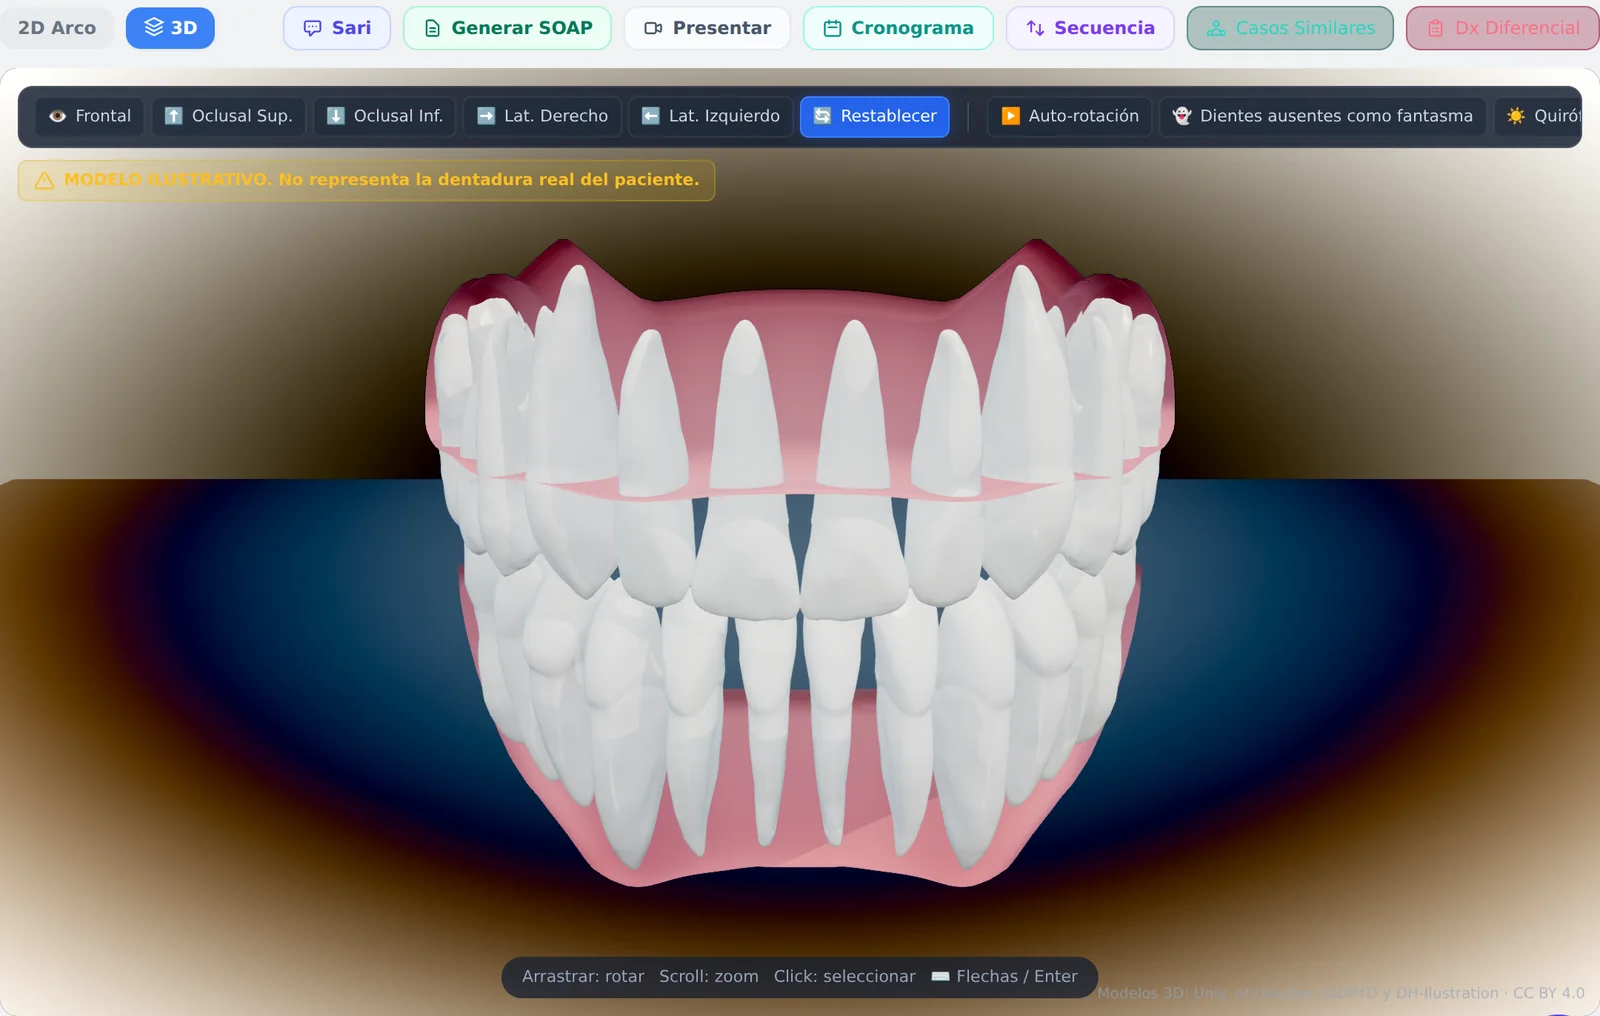The width and height of the screenshot is (1600, 1016).
Task: Click the down-arrow icon of Oclusal Inf.
Action: point(336,116)
